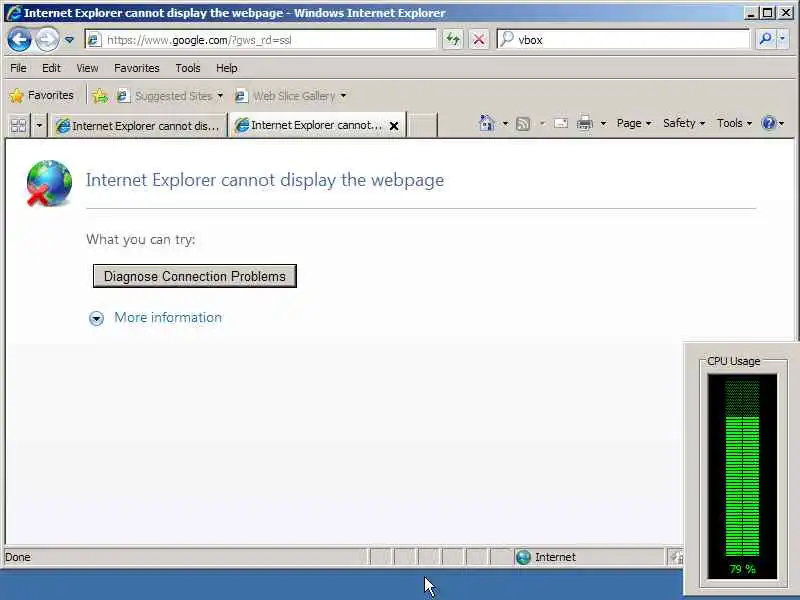Viewport: 800px width, 600px height.
Task: Open the File menu
Action: point(18,68)
